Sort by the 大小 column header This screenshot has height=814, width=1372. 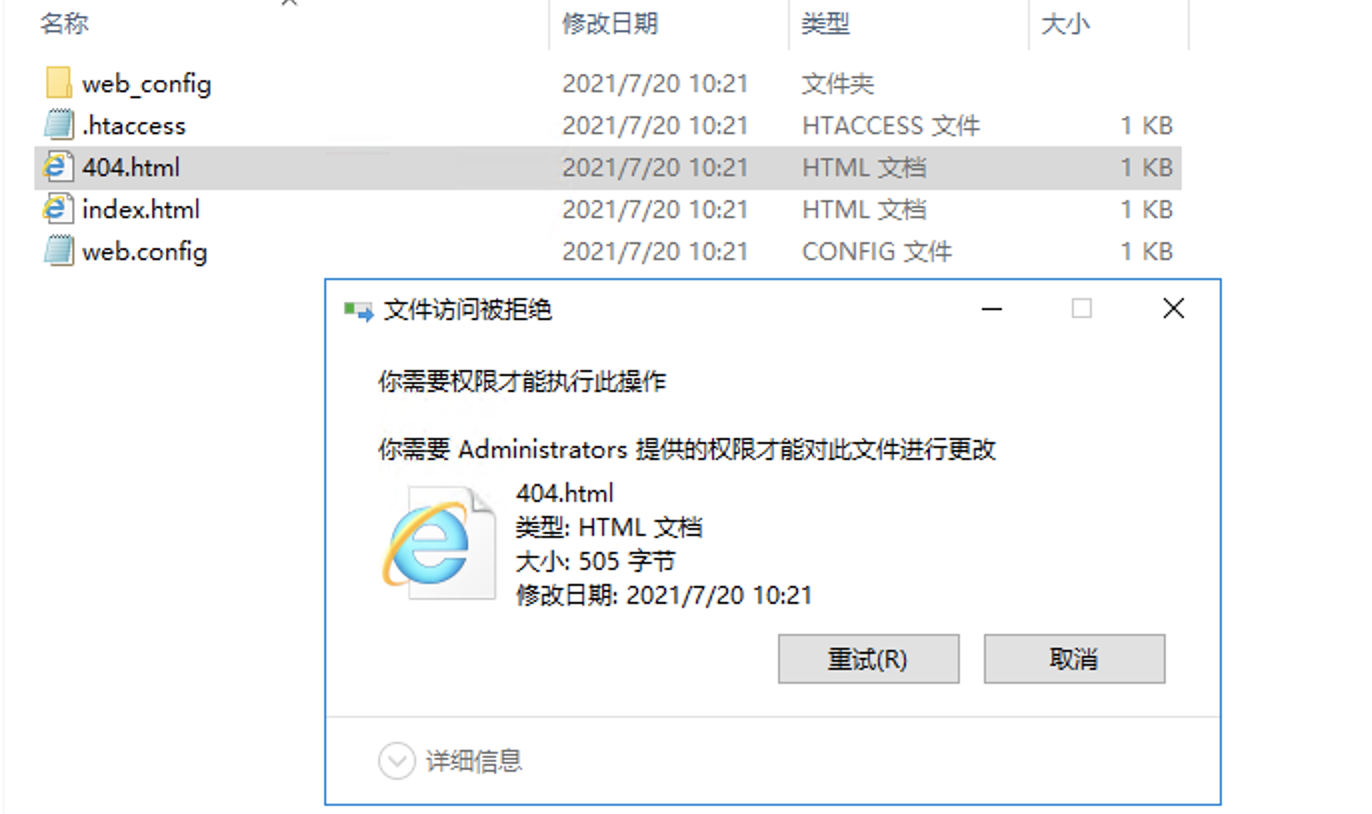click(x=1065, y=24)
